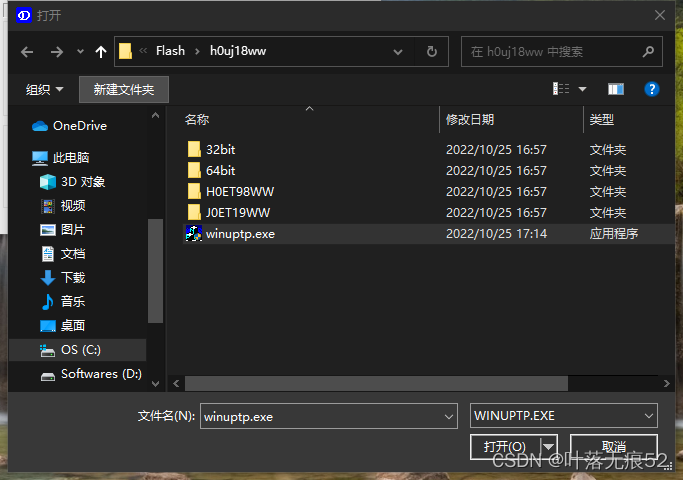This screenshot has height=480, width=683.
Task: Click the address bar folder icon
Action: coord(125,51)
